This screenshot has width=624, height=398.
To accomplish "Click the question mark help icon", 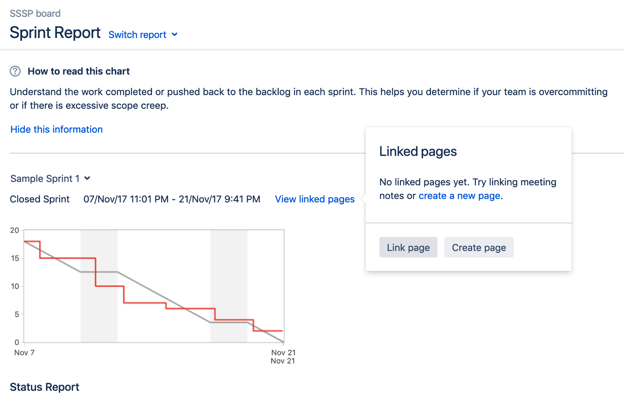I will tap(15, 71).
